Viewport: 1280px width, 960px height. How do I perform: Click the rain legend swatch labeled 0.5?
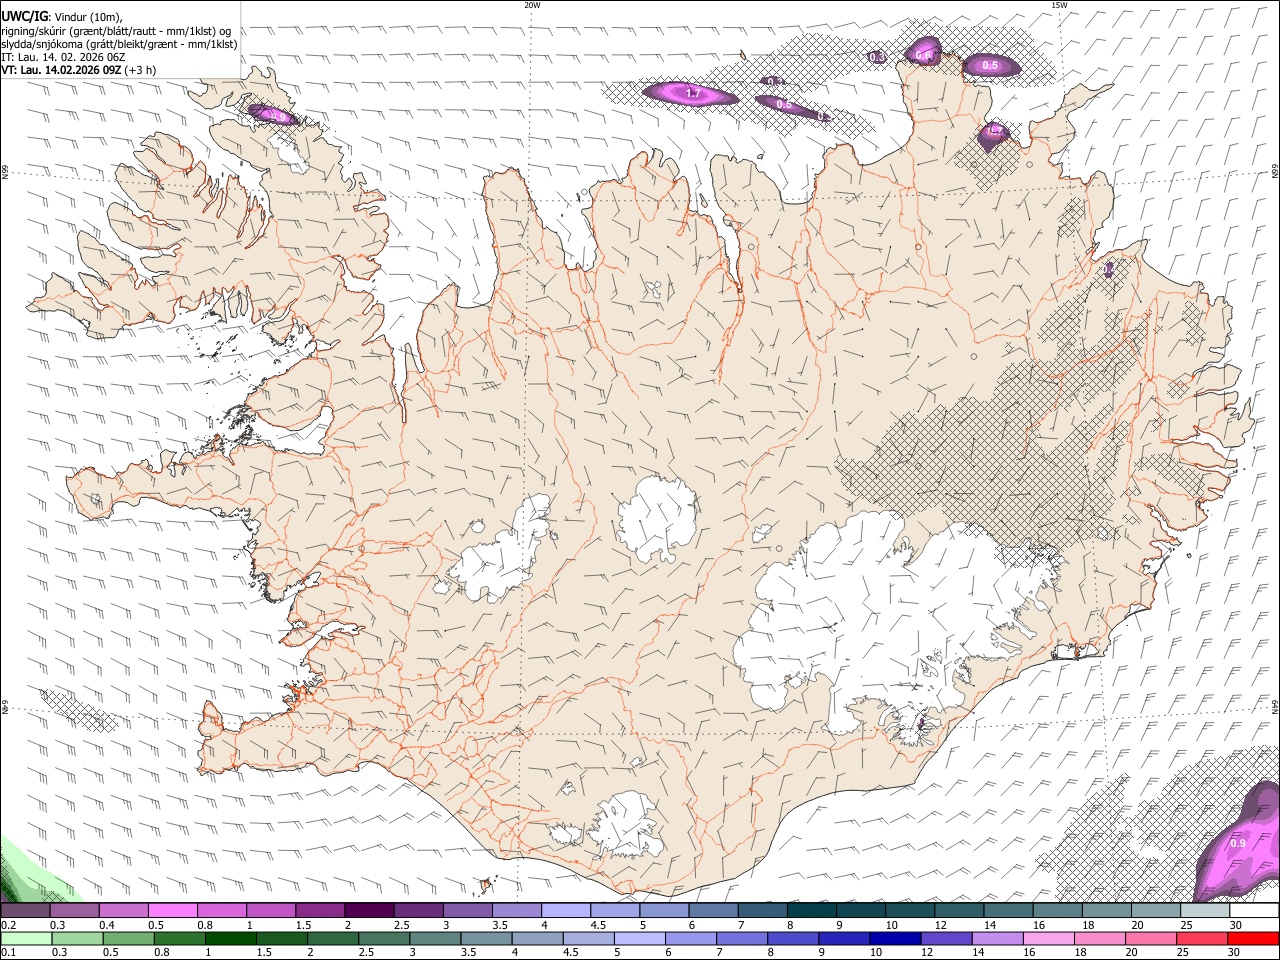point(128,939)
